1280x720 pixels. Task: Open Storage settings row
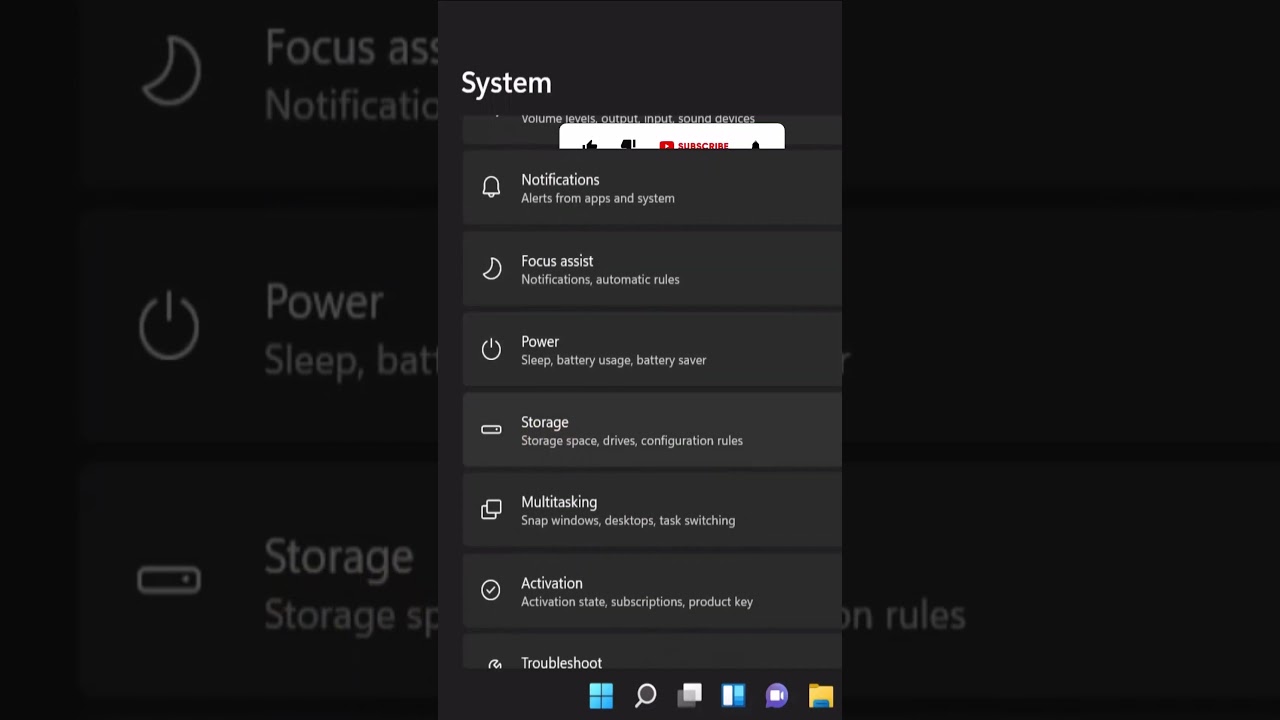click(652, 430)
